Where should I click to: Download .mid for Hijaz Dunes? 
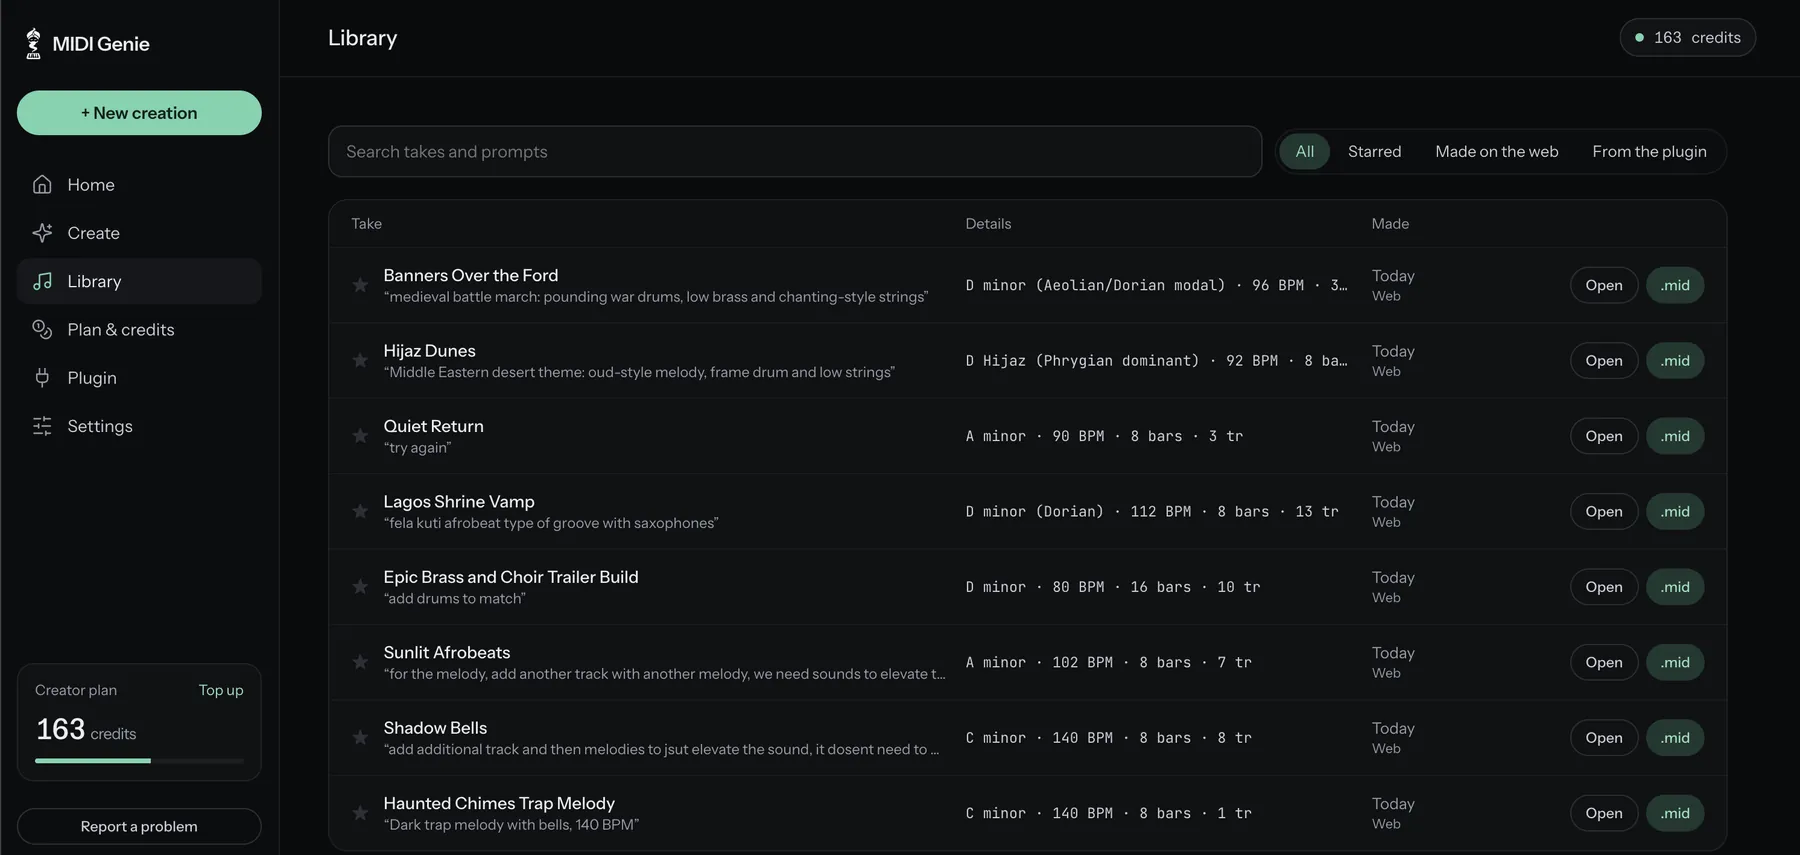(x=1675, y=361)
